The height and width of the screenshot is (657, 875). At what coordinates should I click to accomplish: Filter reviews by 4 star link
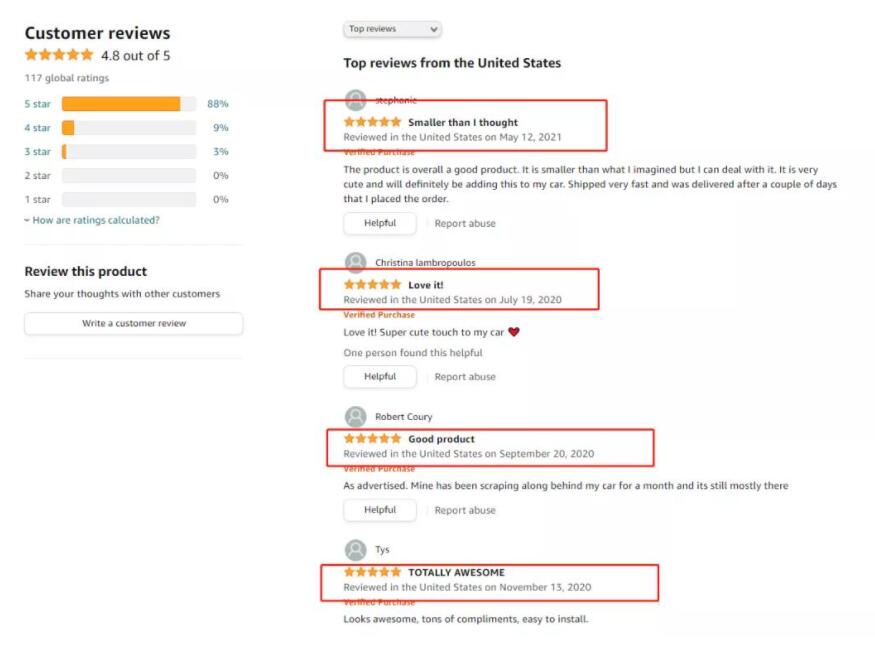pos(37,128)
